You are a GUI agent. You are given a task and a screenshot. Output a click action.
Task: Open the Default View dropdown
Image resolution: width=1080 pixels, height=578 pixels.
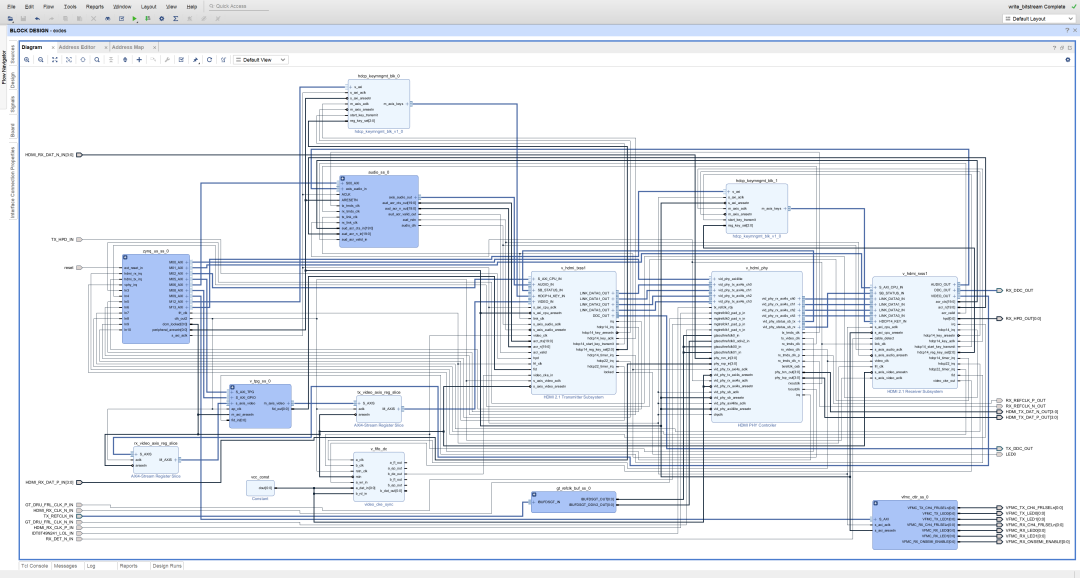[258, 60]
